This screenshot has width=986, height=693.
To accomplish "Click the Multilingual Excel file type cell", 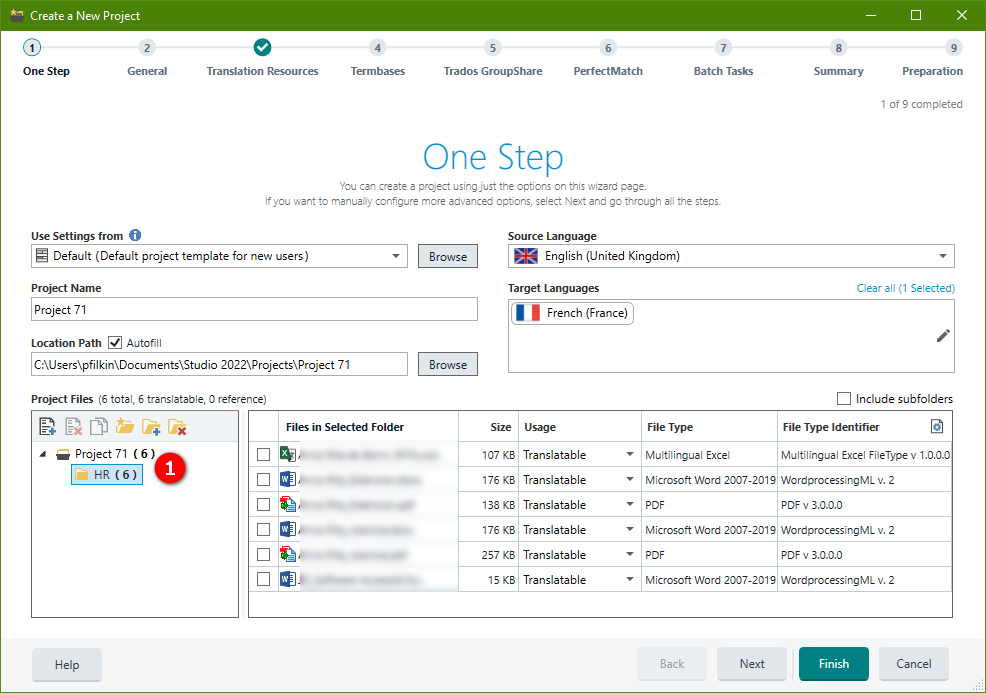I will 709,454.
